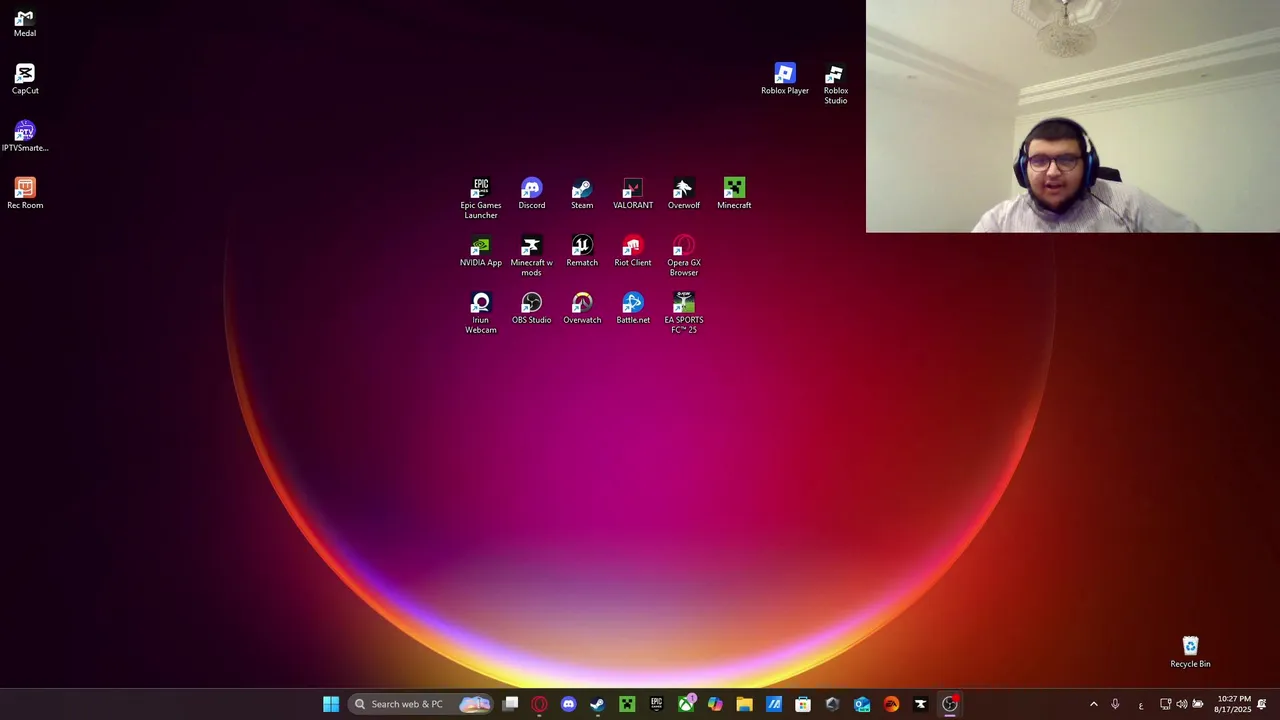
Task: Select the Iriun Webcam desktop icon
Action: pyautogui.click(x=481, y=313)
